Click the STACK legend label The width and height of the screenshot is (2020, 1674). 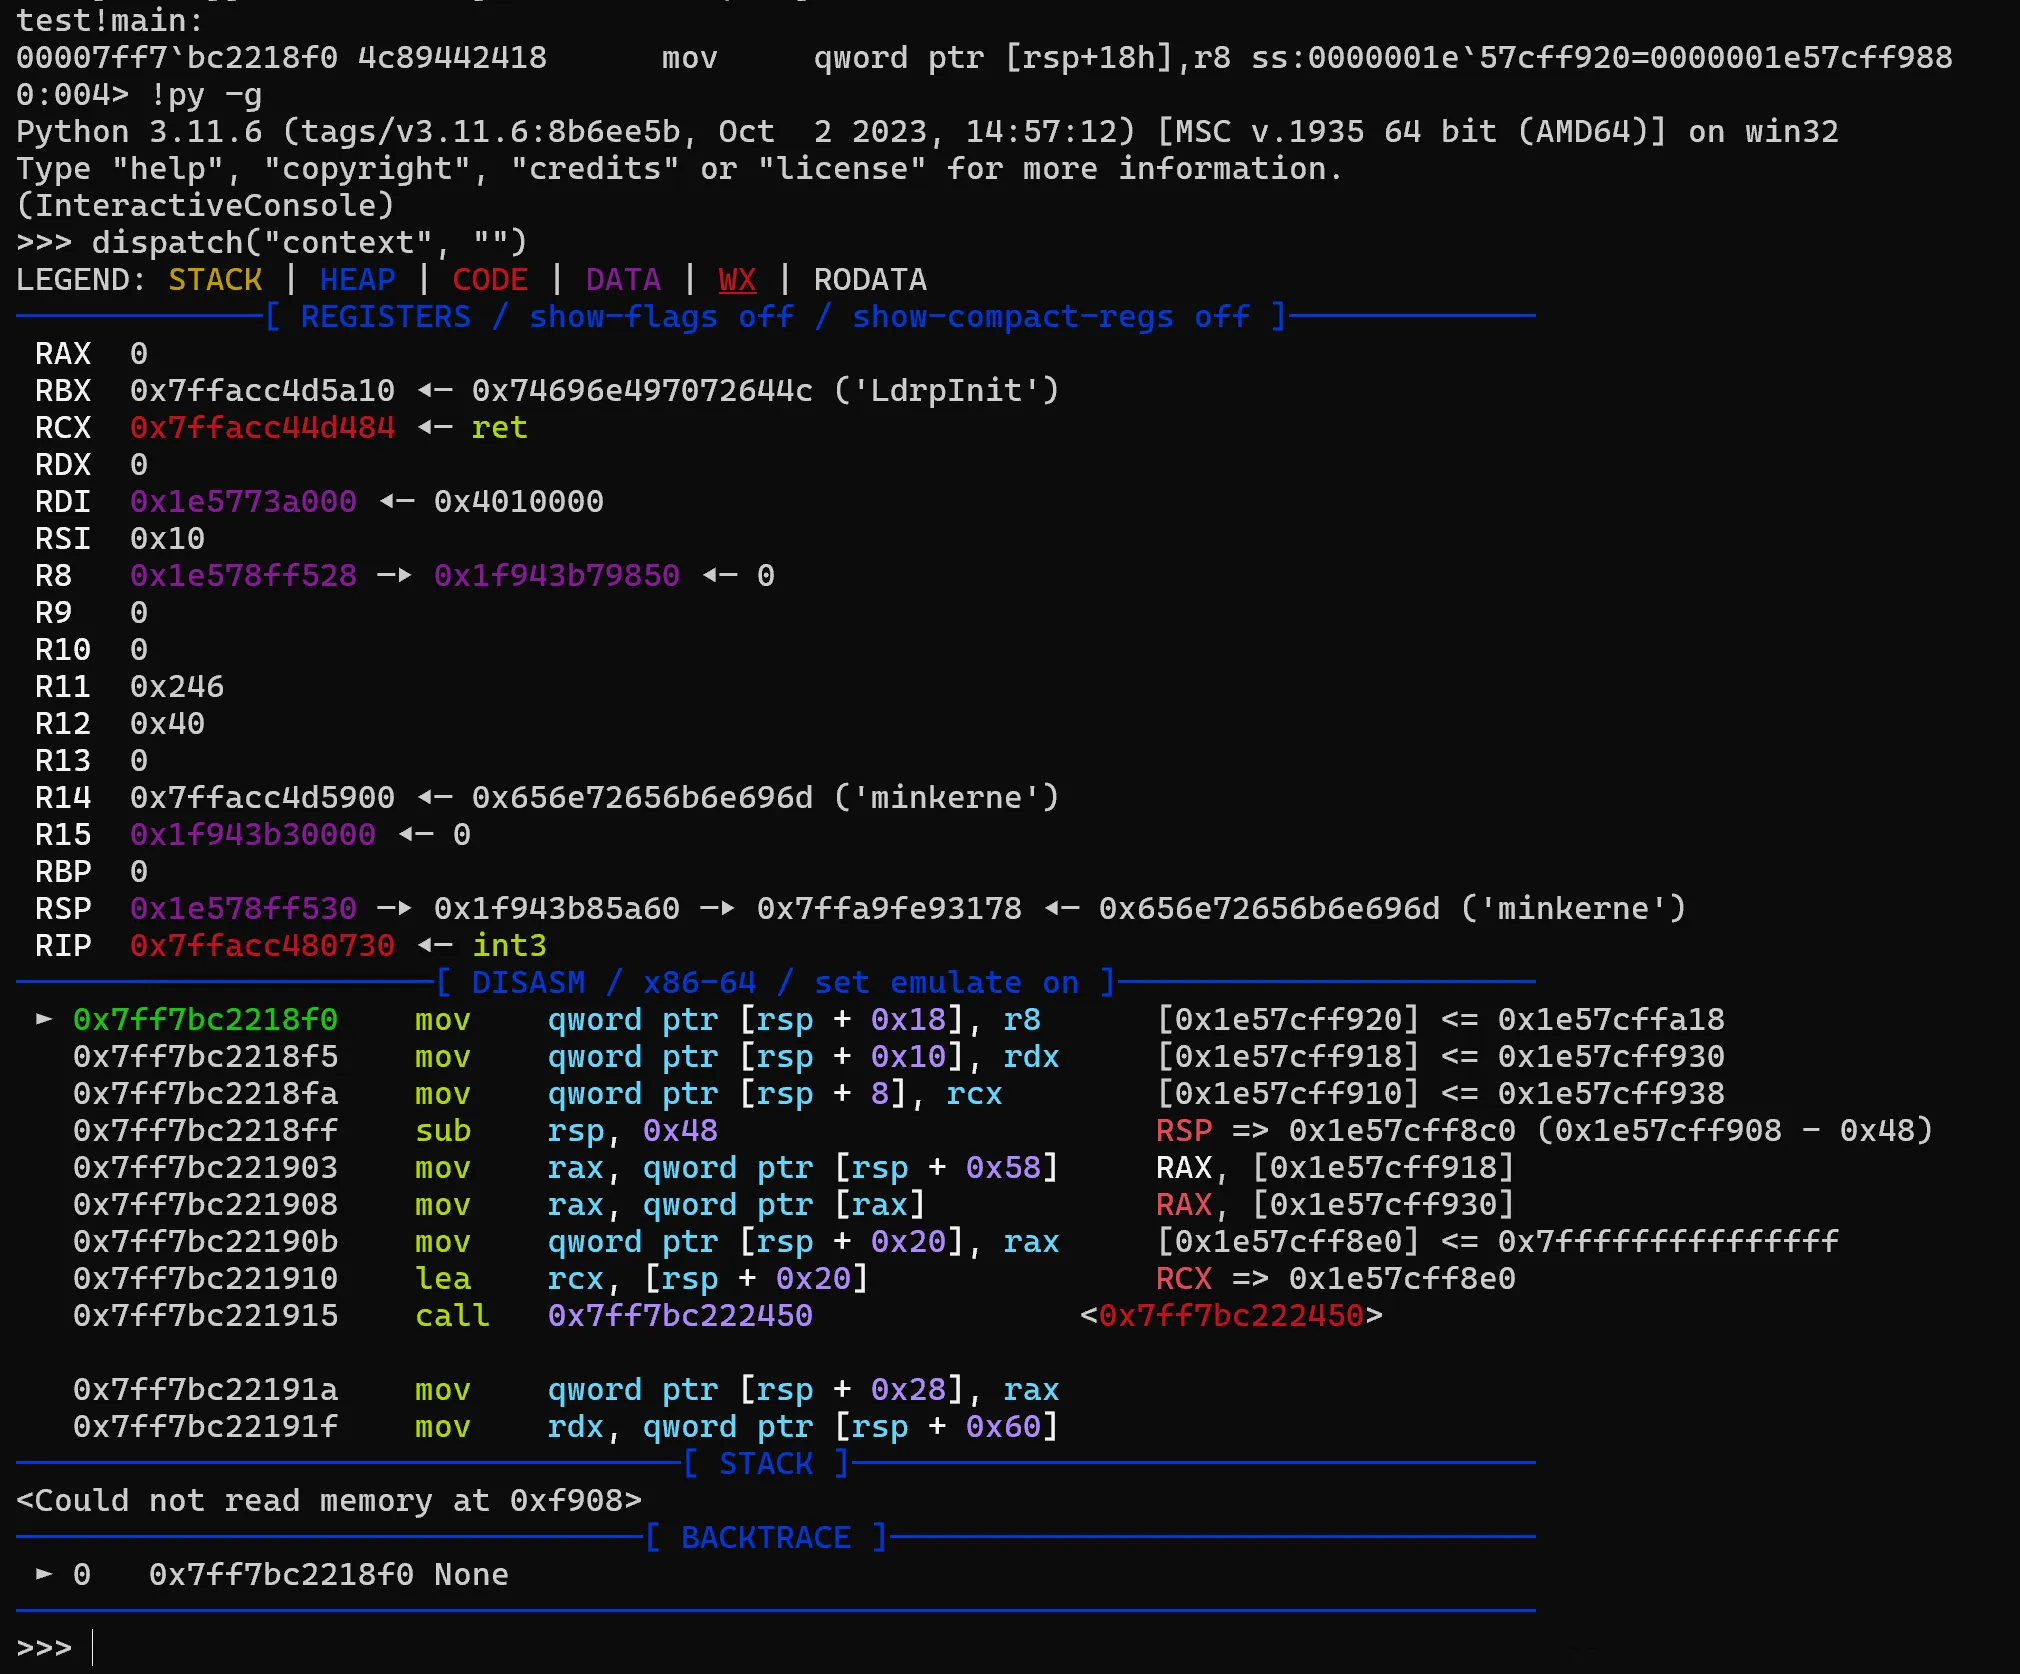215,279
